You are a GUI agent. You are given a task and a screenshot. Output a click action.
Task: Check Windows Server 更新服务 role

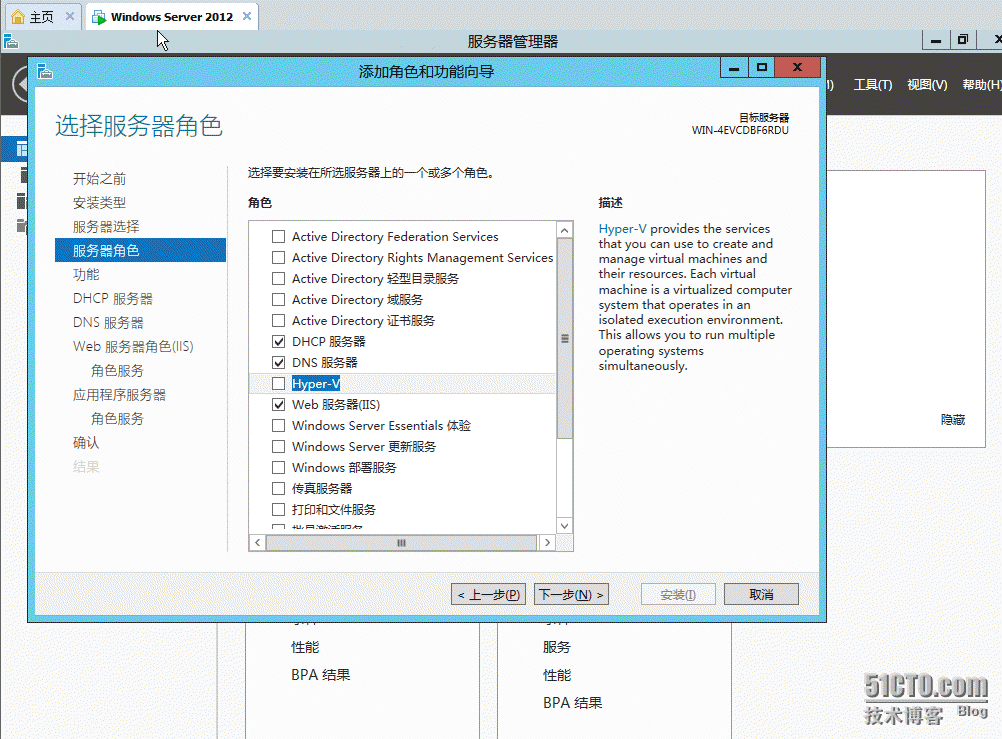pyautogui.click(x=278, y=446)
